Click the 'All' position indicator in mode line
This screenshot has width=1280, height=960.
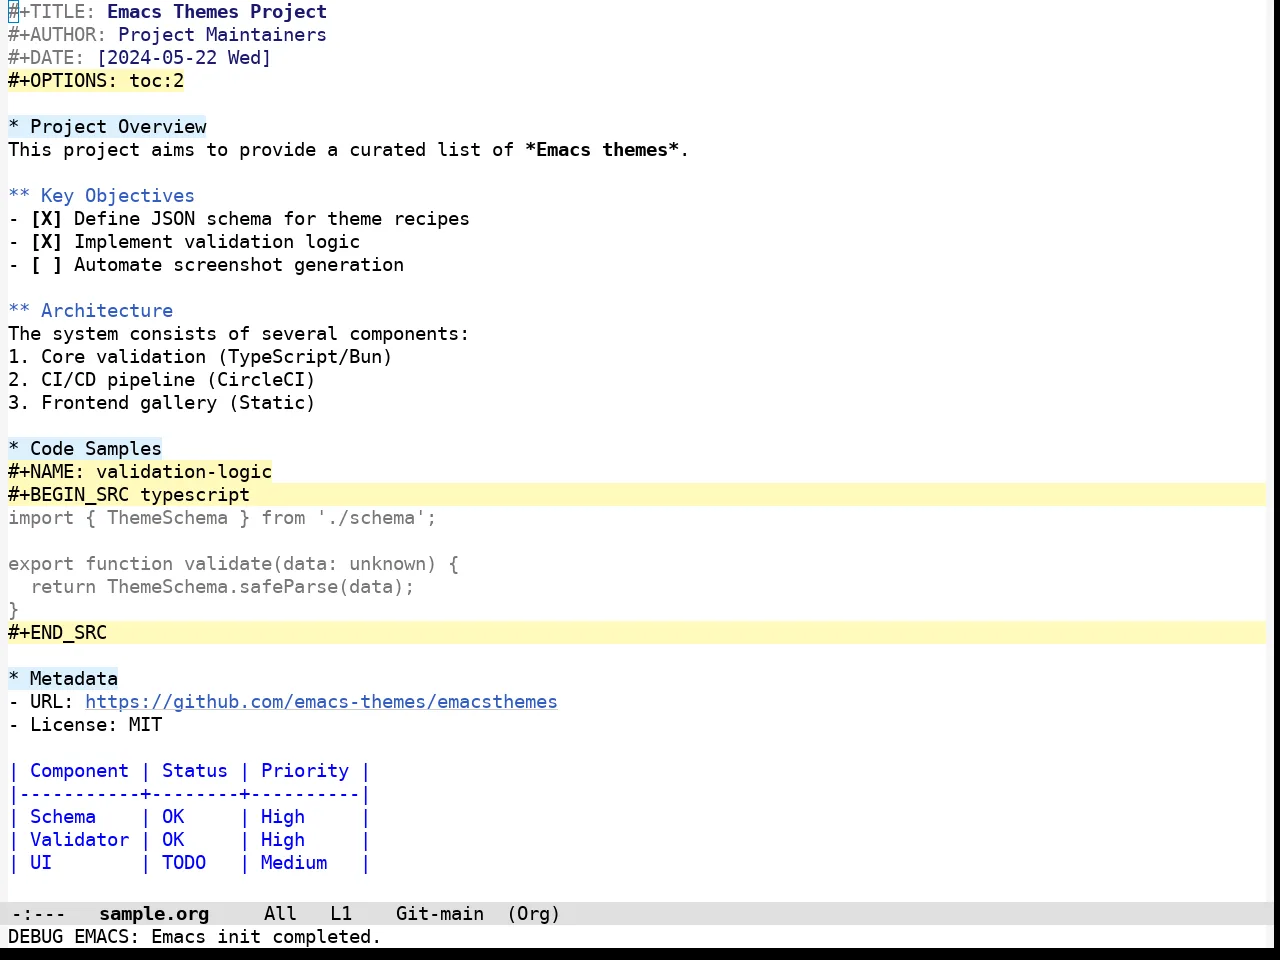coord(280,914)
